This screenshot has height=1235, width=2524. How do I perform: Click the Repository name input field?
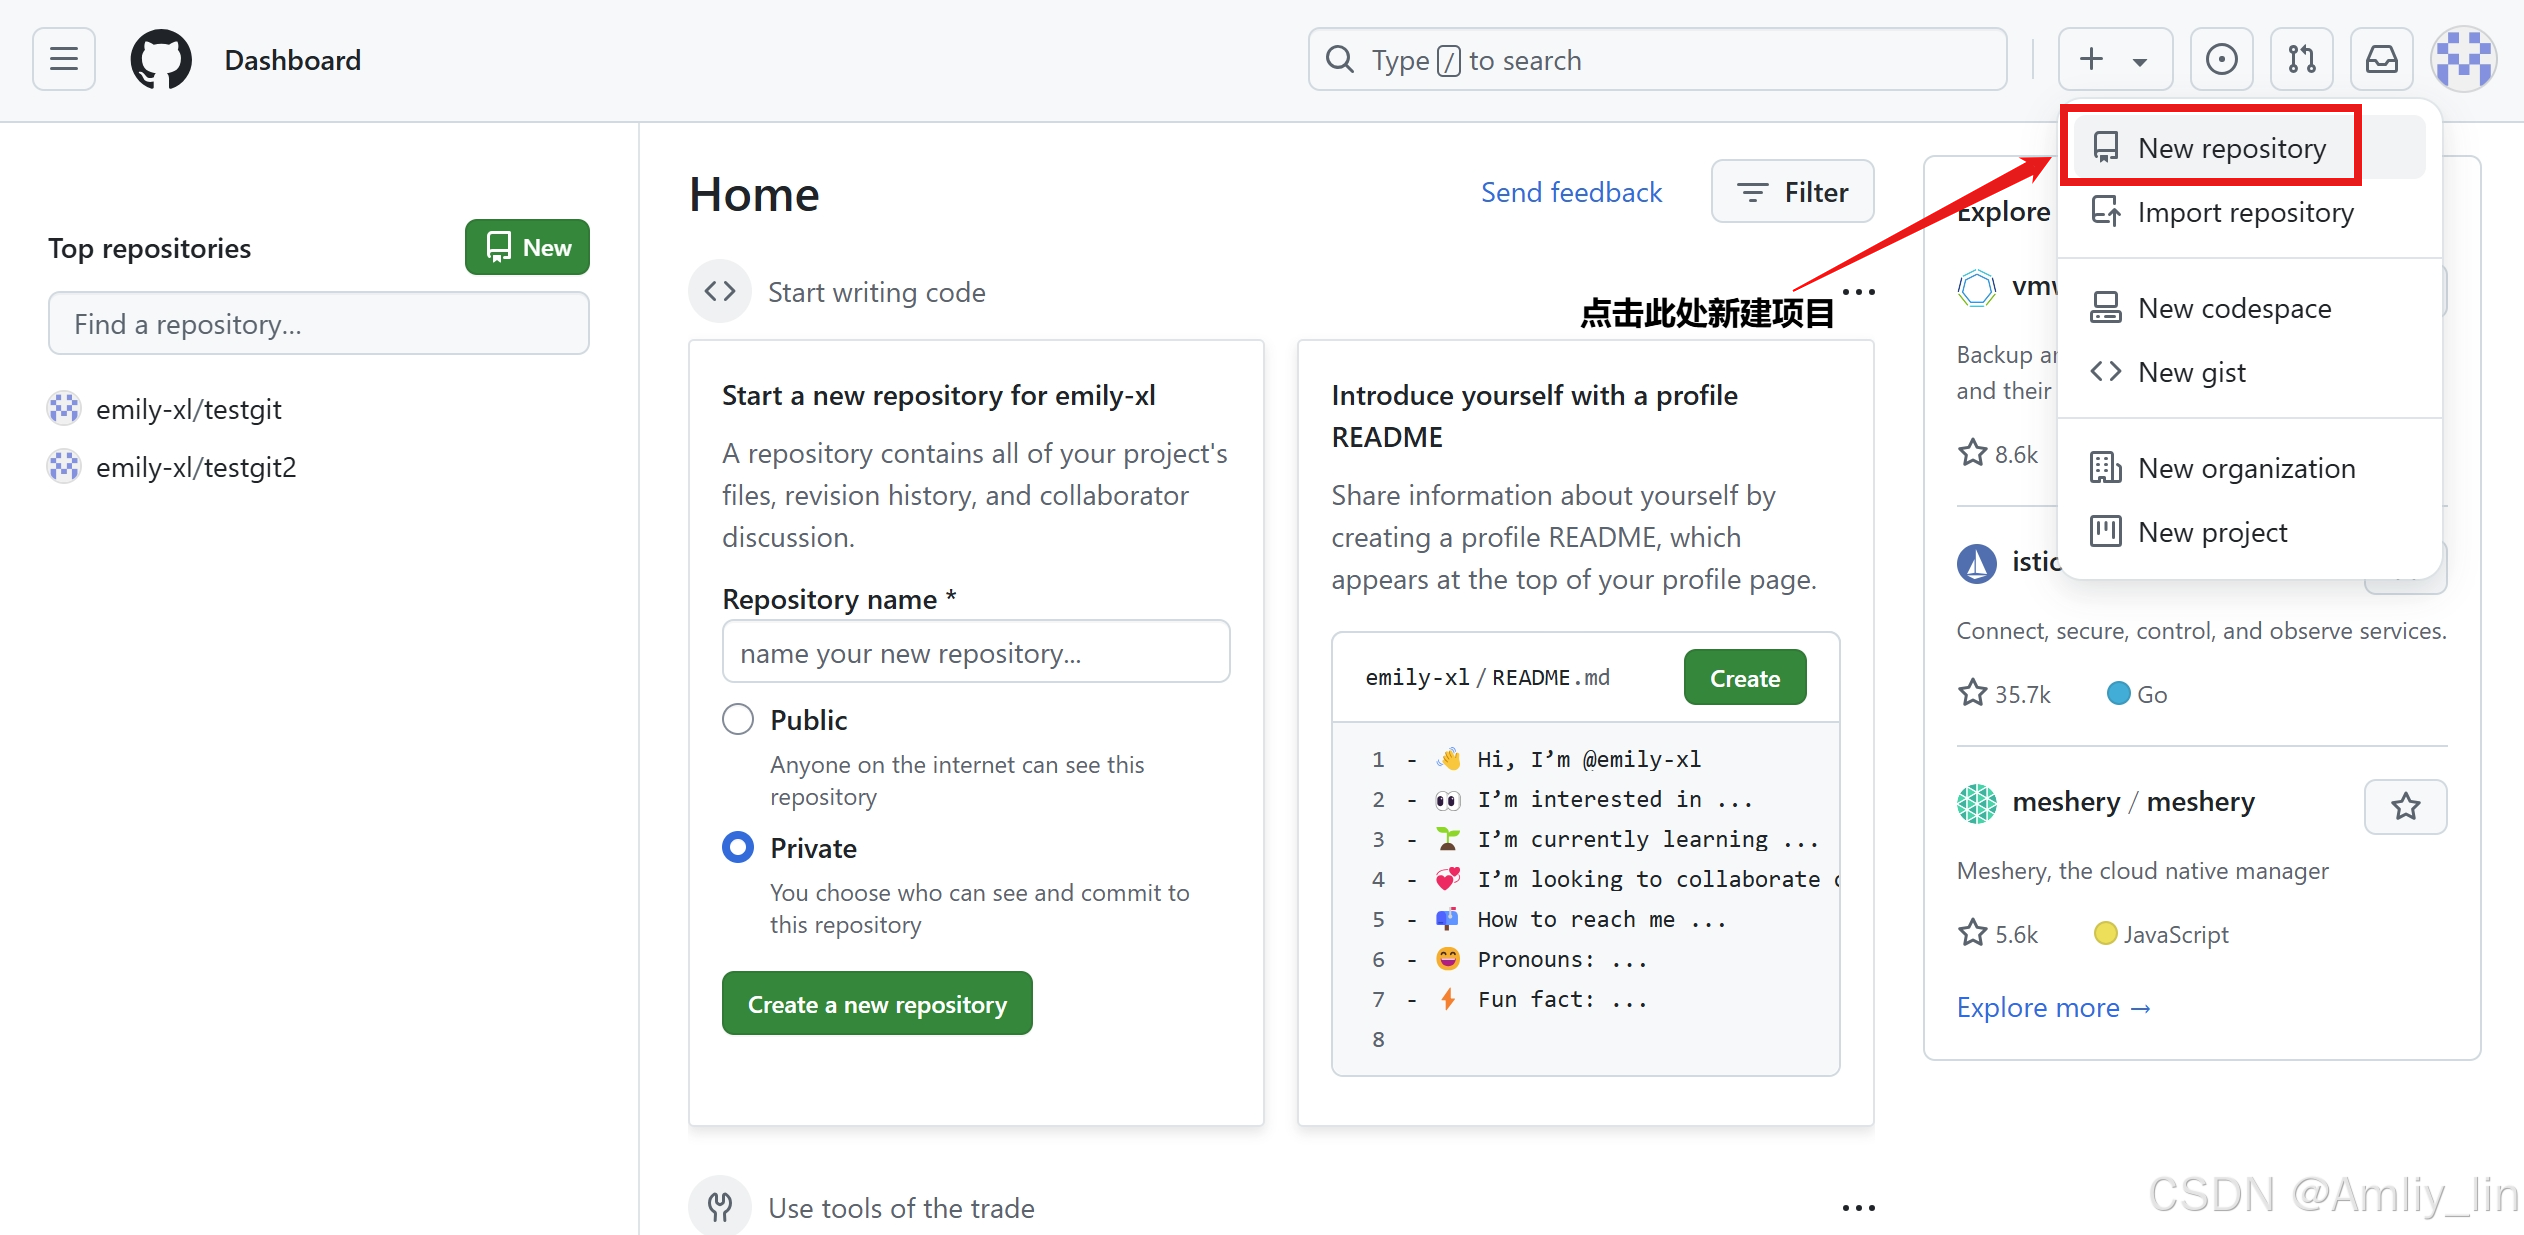coord(975,653)
